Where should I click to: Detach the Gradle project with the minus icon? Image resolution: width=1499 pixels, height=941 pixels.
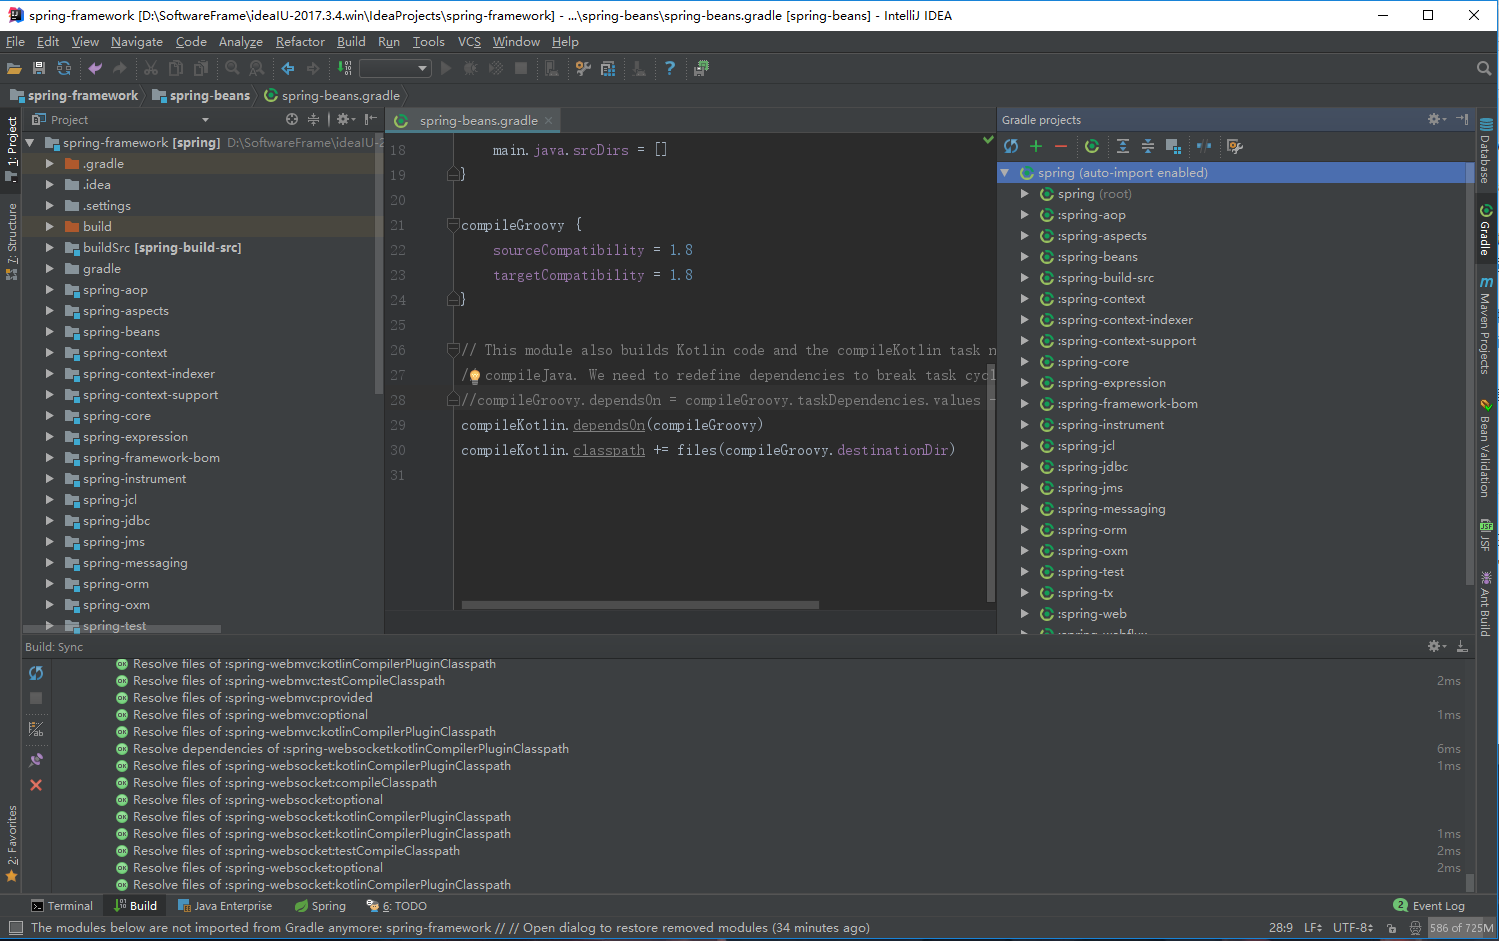click(x=1061, y=146)
